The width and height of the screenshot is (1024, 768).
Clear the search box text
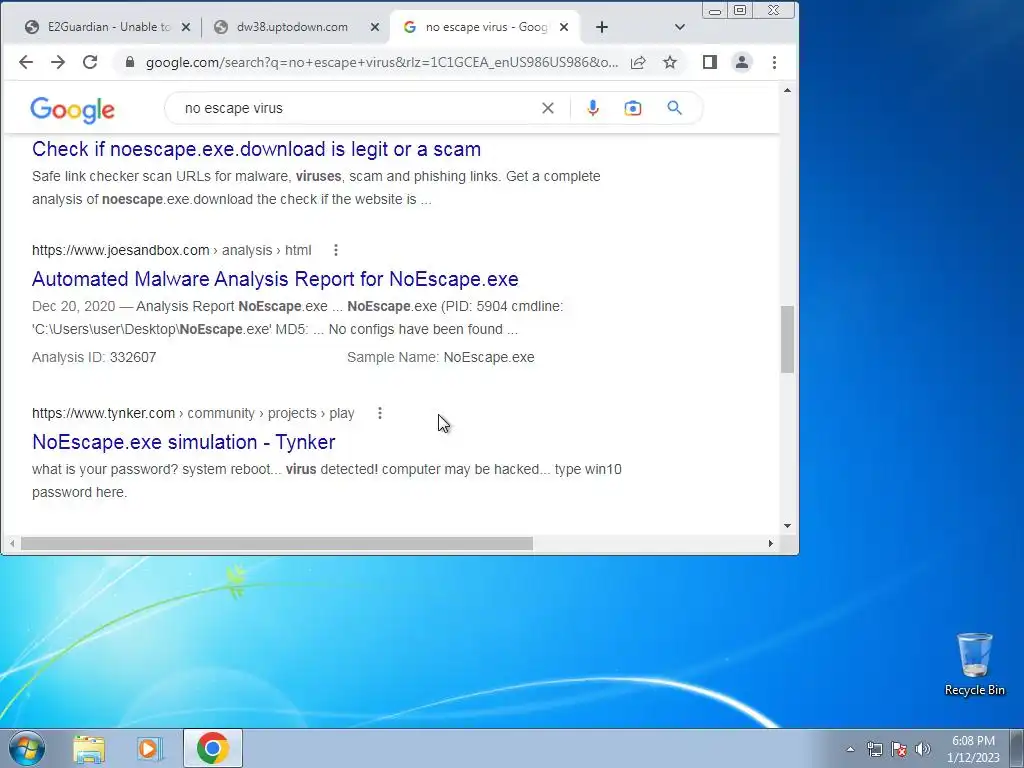point(547,108)
